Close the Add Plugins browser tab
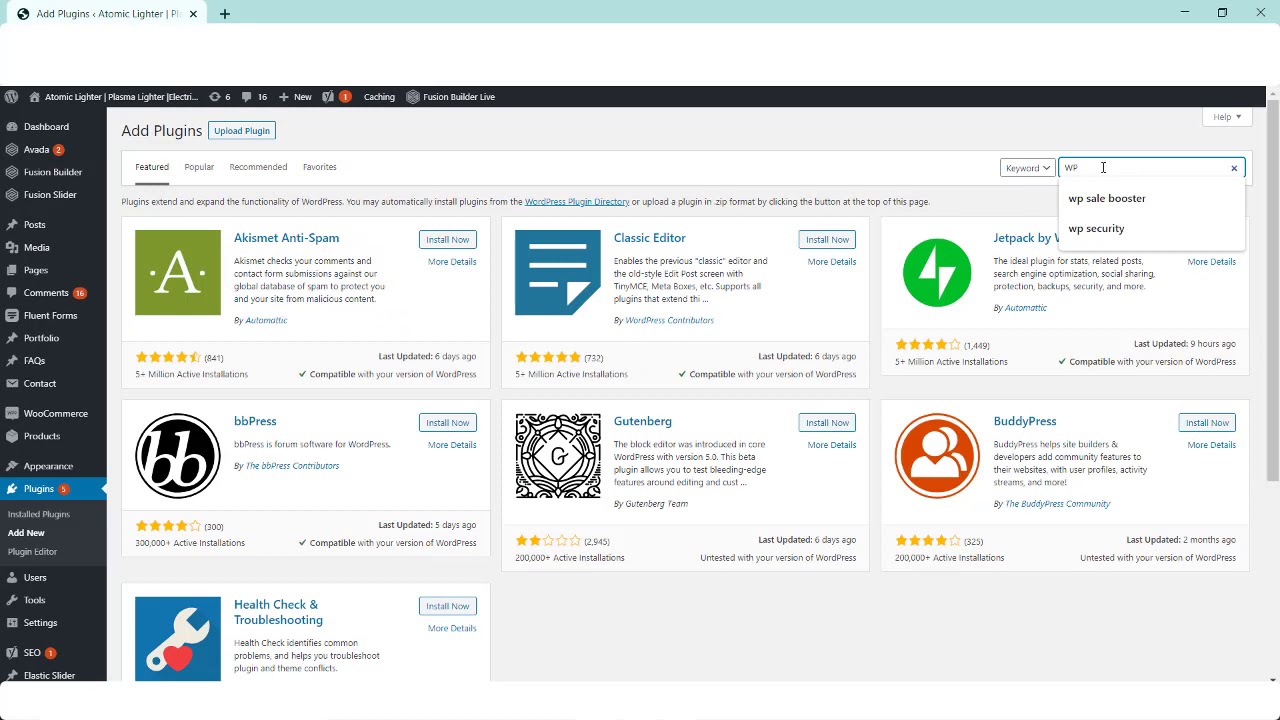Image resolution: width=1280 pixels, height=720 pixels. pyautogui.click(x=193, y=14)
